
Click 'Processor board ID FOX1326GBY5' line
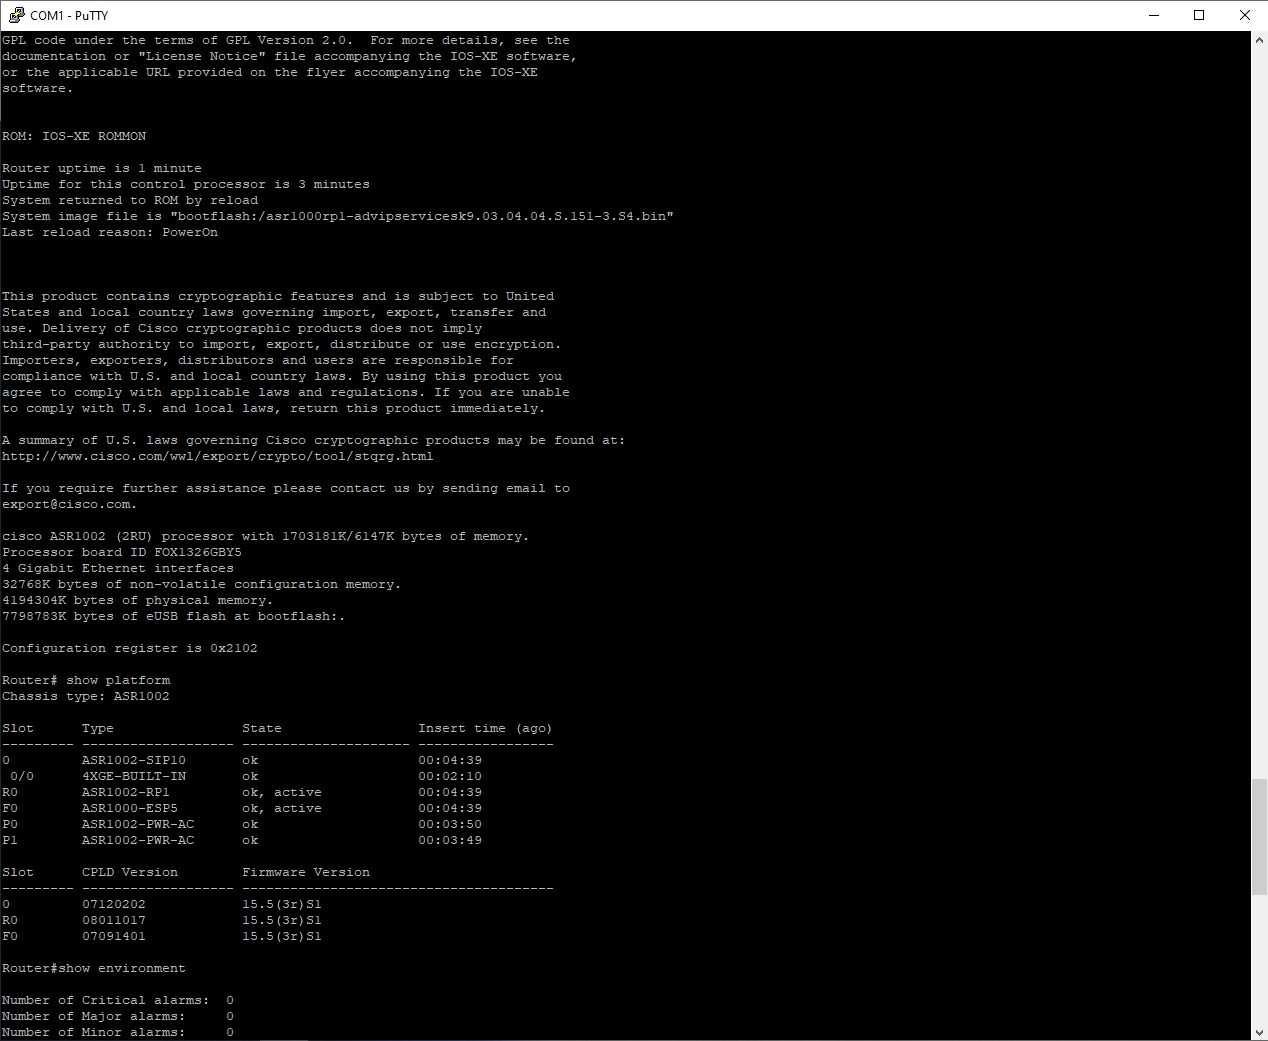pyautogui.click(x=122, y=552)
